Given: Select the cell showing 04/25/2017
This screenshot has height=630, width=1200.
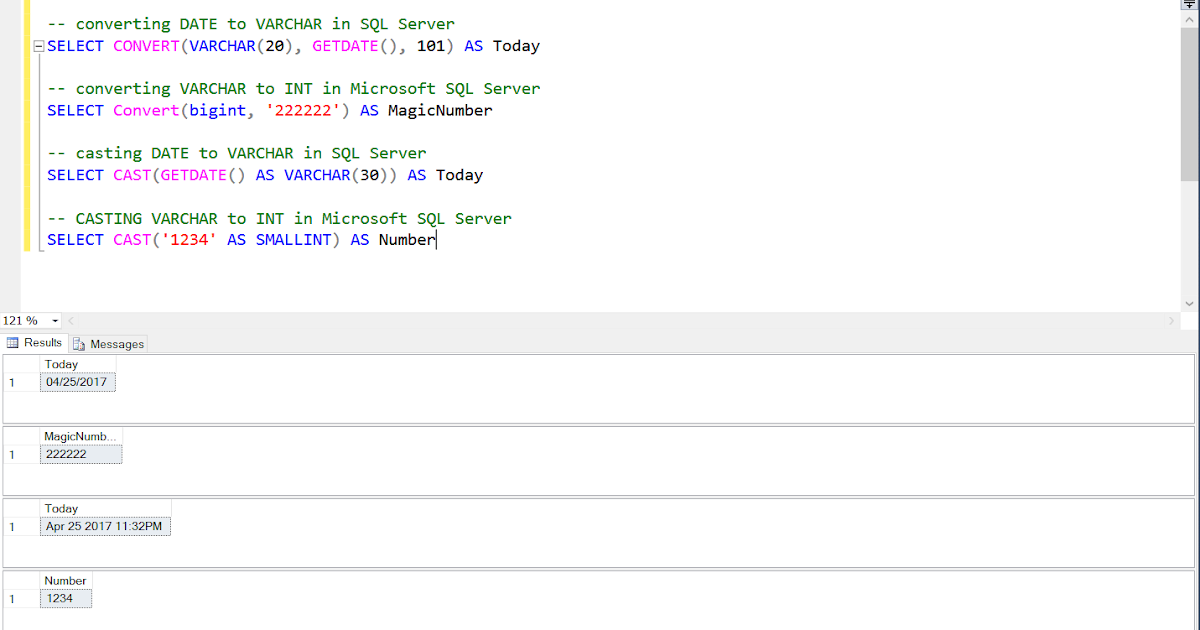Looking at the screenshot, I should click(77, 381).
